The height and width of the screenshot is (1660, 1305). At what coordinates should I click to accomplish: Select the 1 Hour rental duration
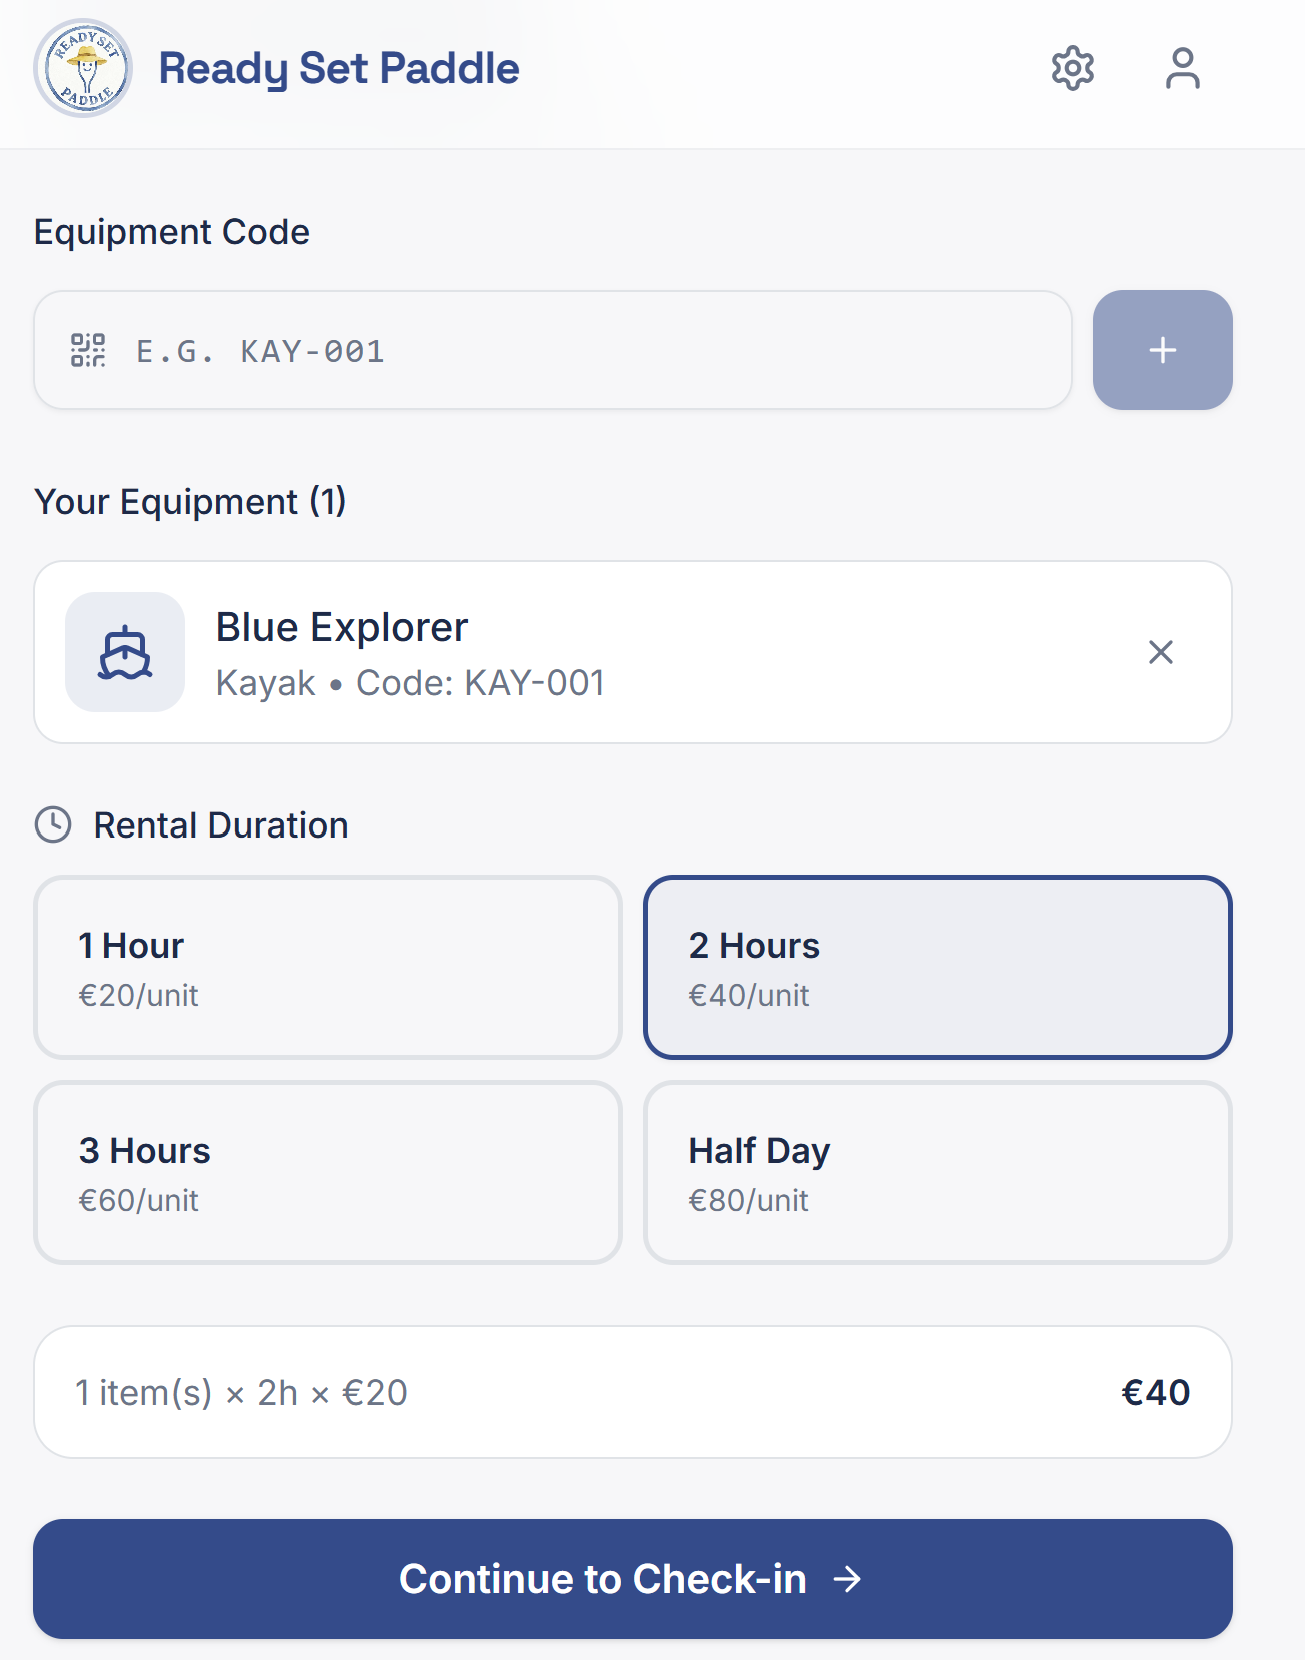328,967
